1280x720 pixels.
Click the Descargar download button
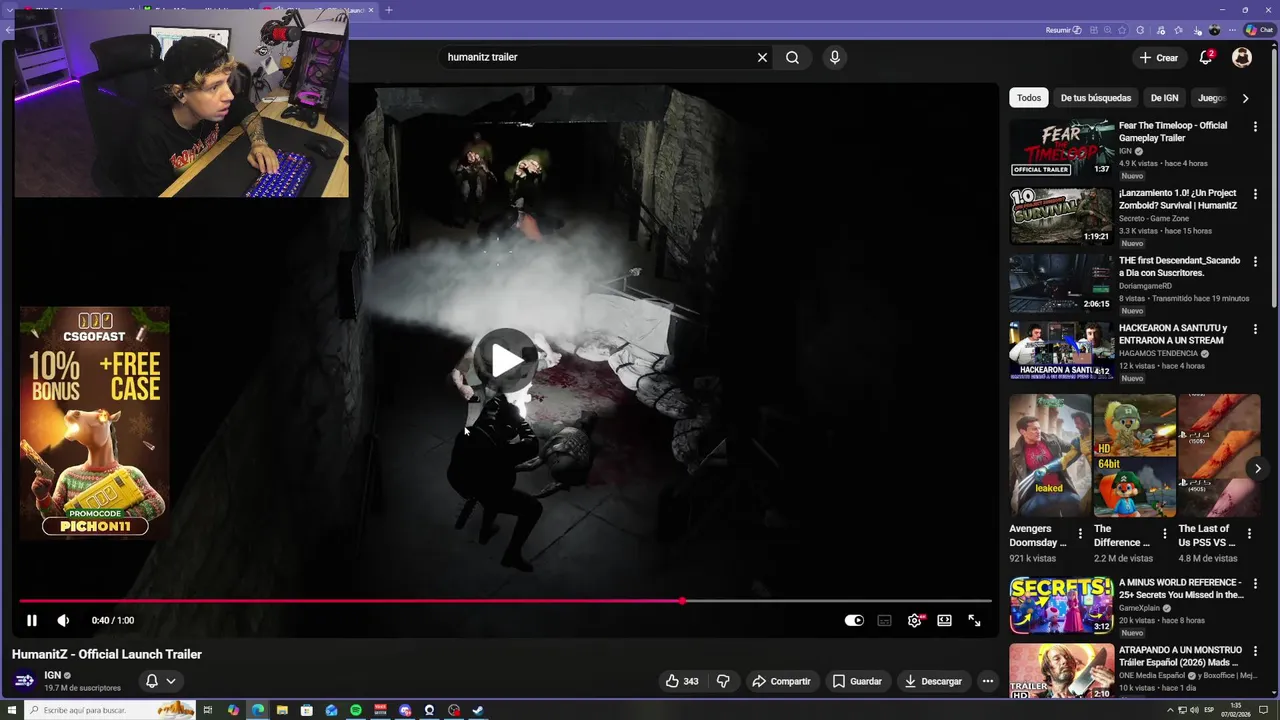(x=933, y=681)
